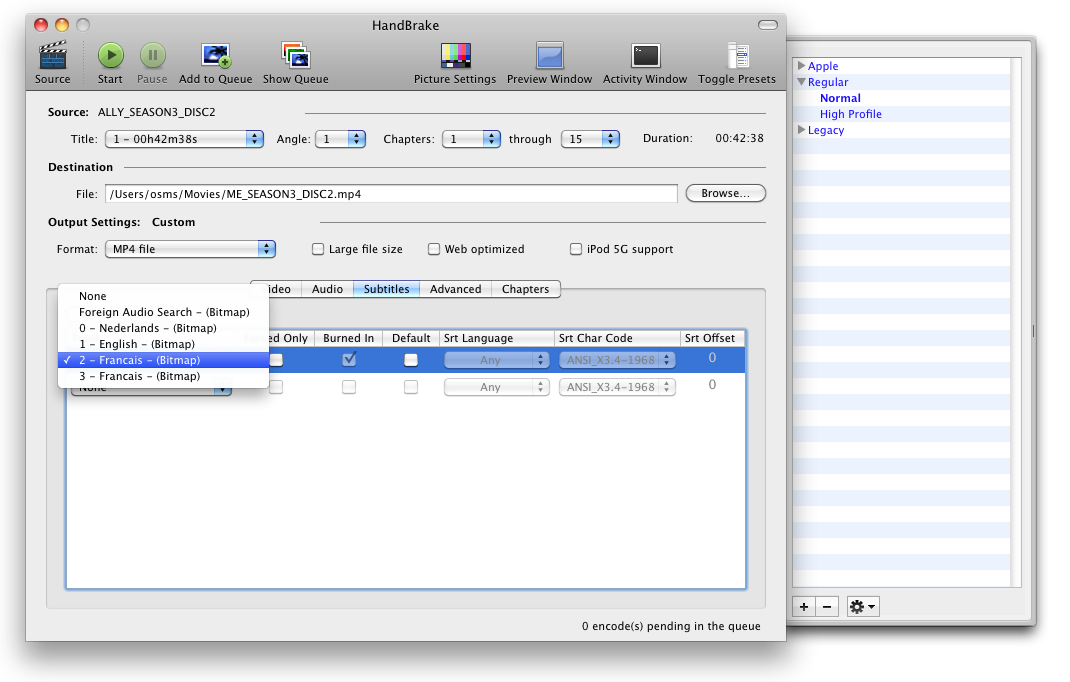The height and width of the screenshot is (682, 1070).
Task: Choose 2 - Francais (Bitmap) subtitle
Action: coord(163,360)
